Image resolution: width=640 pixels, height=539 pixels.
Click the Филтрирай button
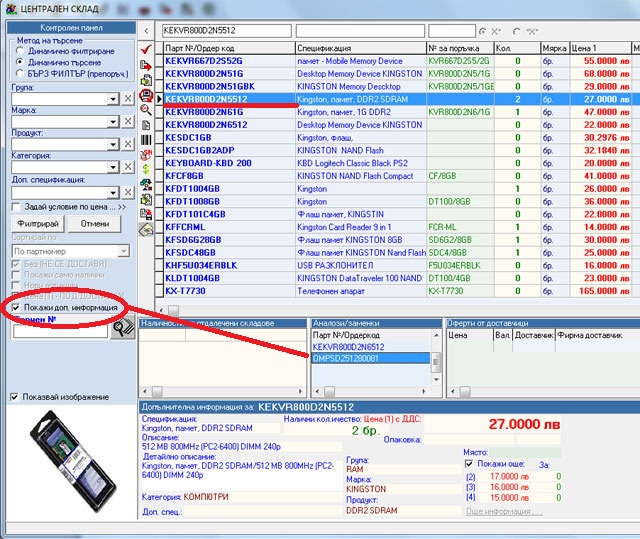pos(38,224)
